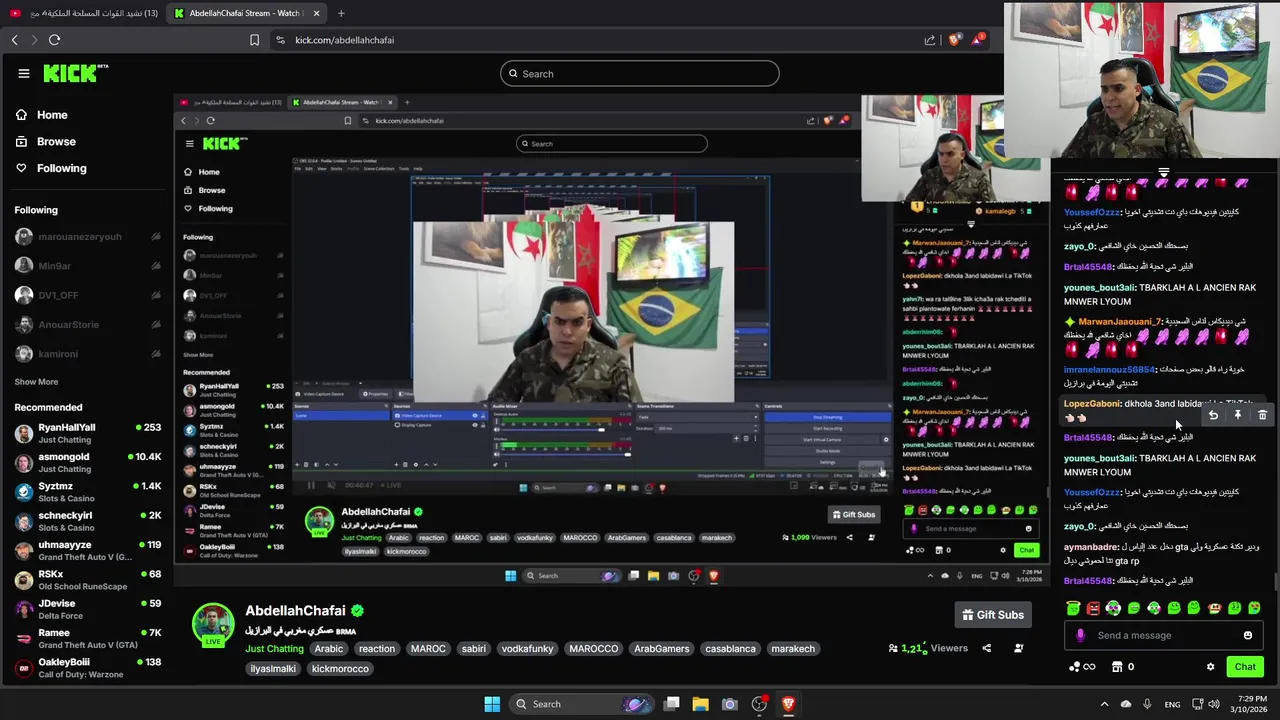Image resolution: width=1280 pixels, height=720 pixels.
Task: Go to Home in the Kick sidebar
Action: click(x=42, y=115)
